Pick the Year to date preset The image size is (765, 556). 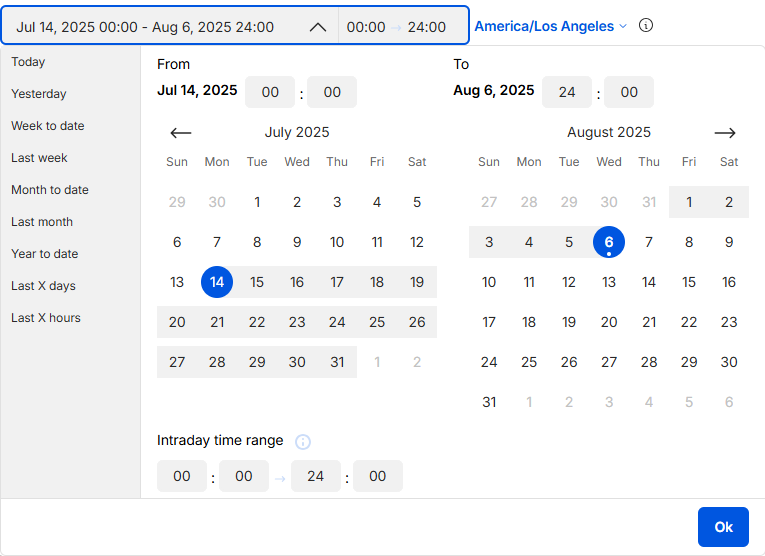[x=45, y=254]
